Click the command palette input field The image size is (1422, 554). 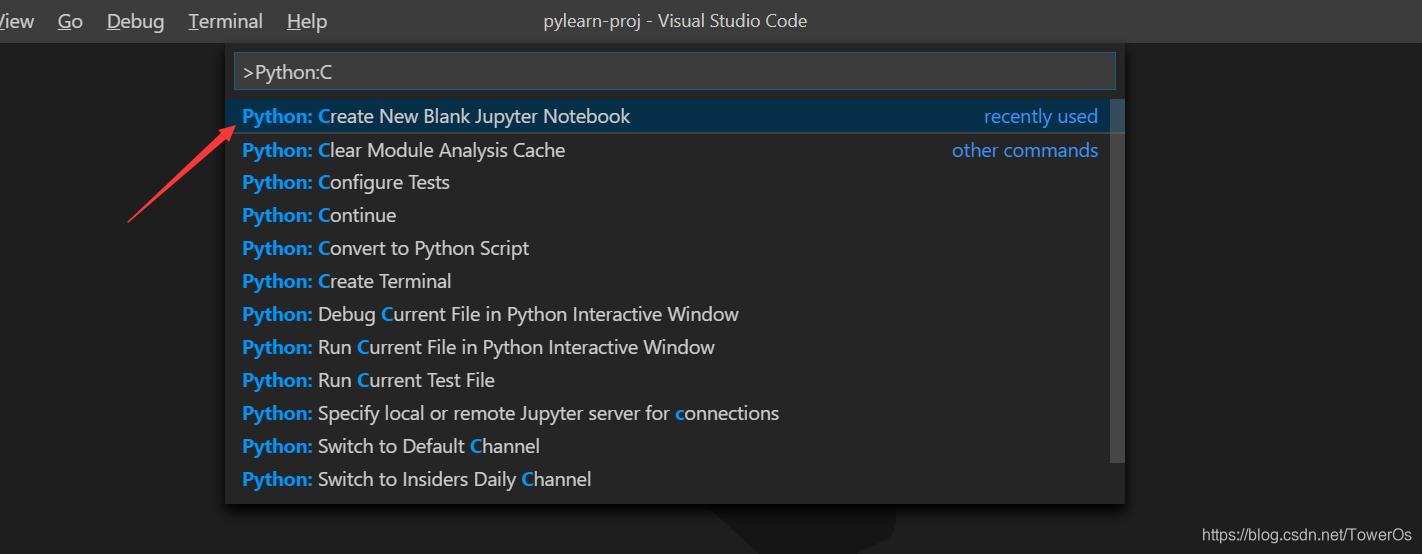(x=674, y=72)
